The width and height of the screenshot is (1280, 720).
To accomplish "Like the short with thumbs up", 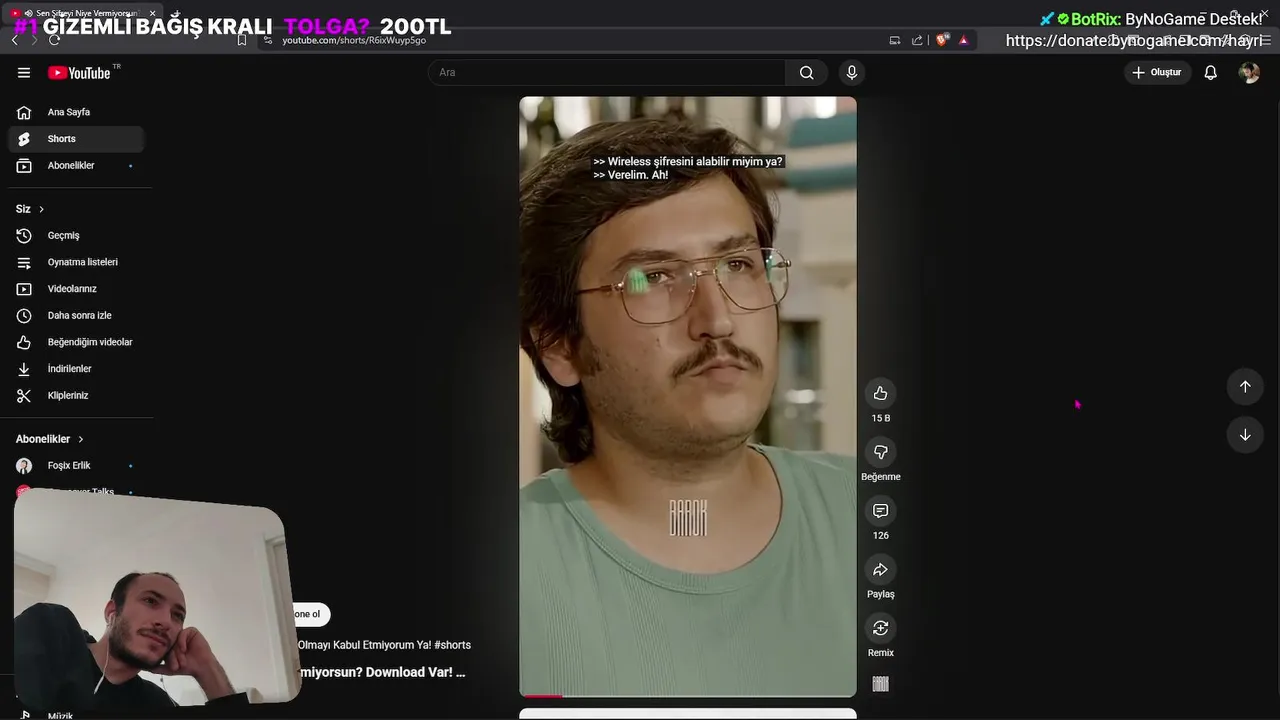I will coord(880,393).
